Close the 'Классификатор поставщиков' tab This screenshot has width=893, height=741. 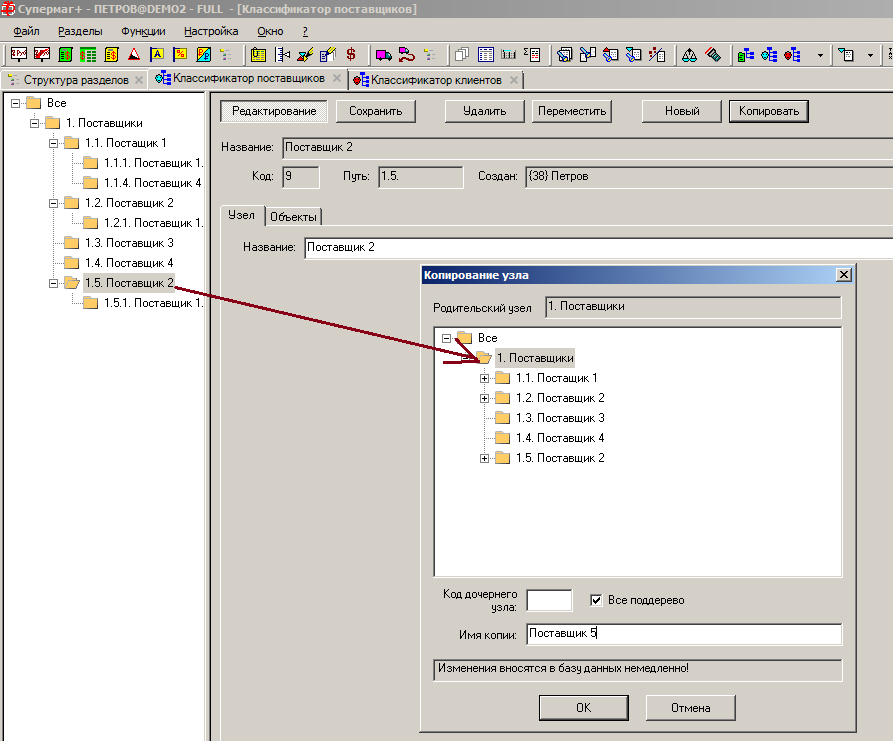point(337,79)
